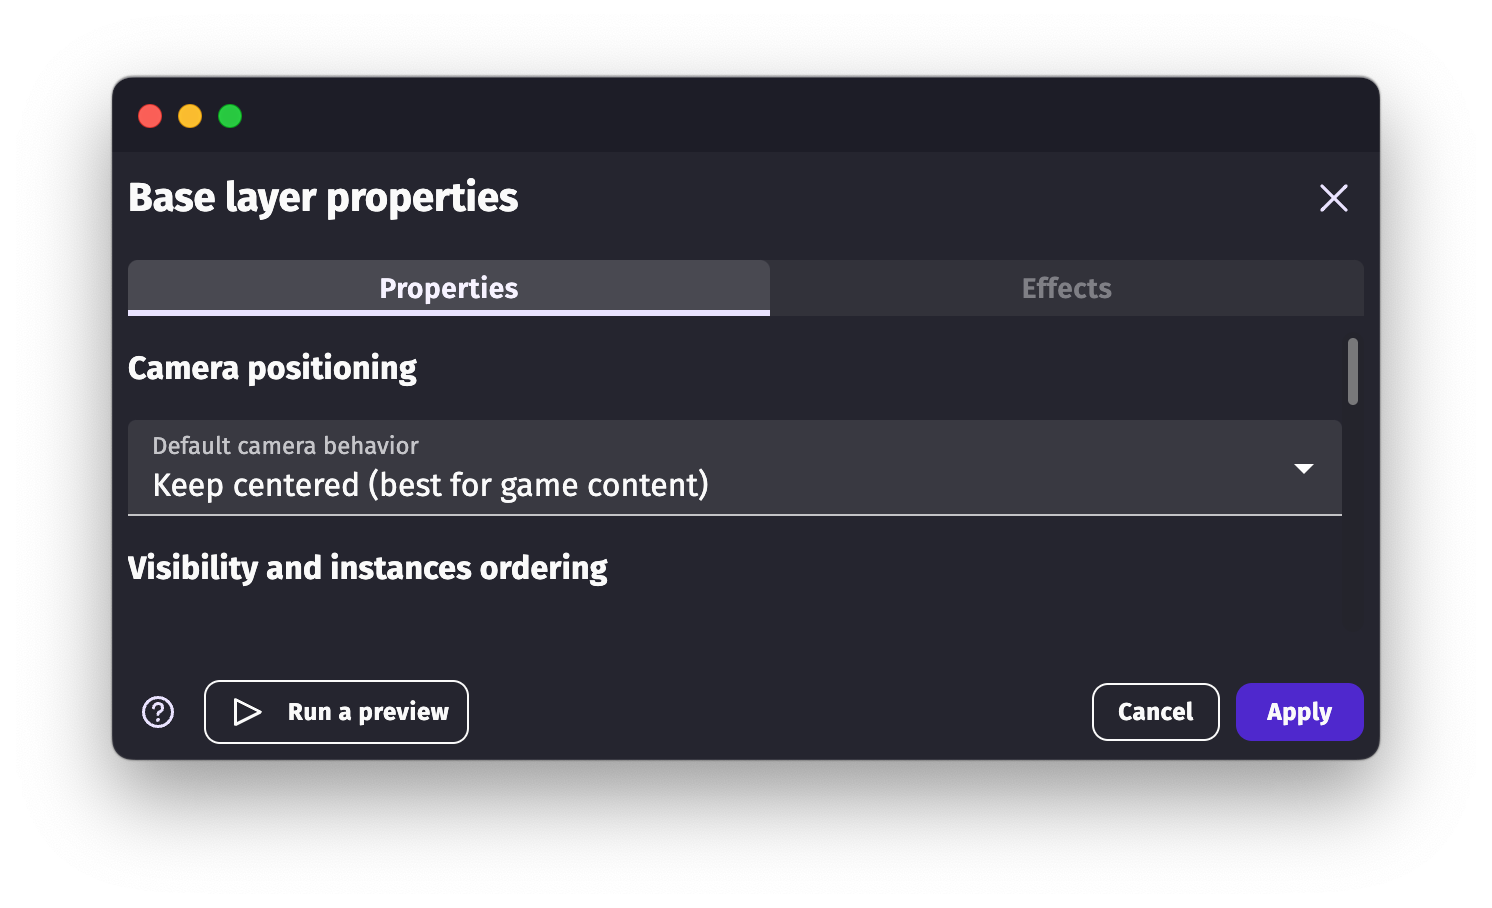This screenshot has height=908, width=1492.
Task: Open the help question mark icon
Action: pos(158,712)
